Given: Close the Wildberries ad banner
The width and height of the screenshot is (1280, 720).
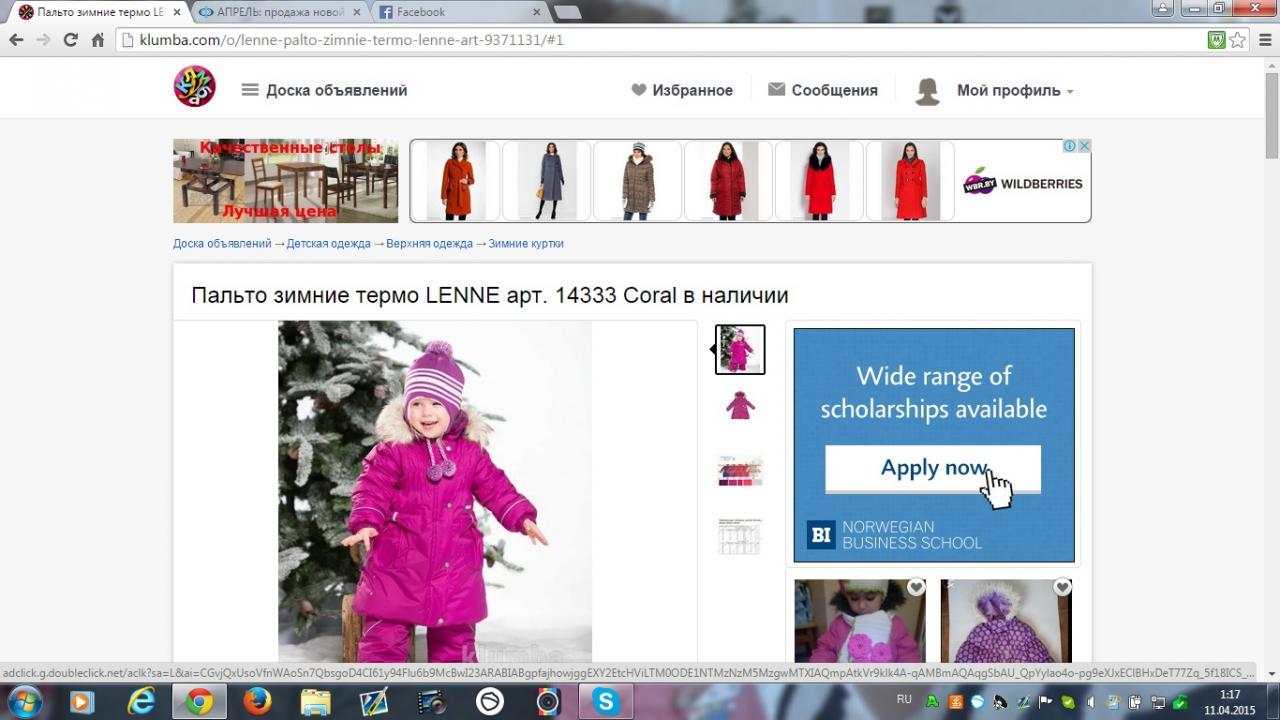Looking at the screenshot, I should click(1084, 146).
